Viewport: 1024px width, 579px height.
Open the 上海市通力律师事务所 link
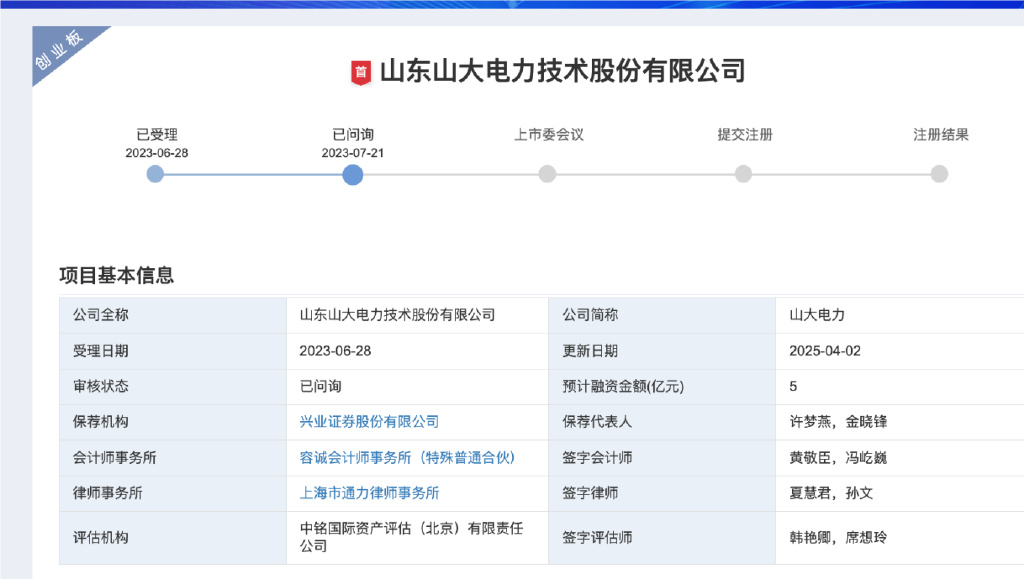pos(369,493)
